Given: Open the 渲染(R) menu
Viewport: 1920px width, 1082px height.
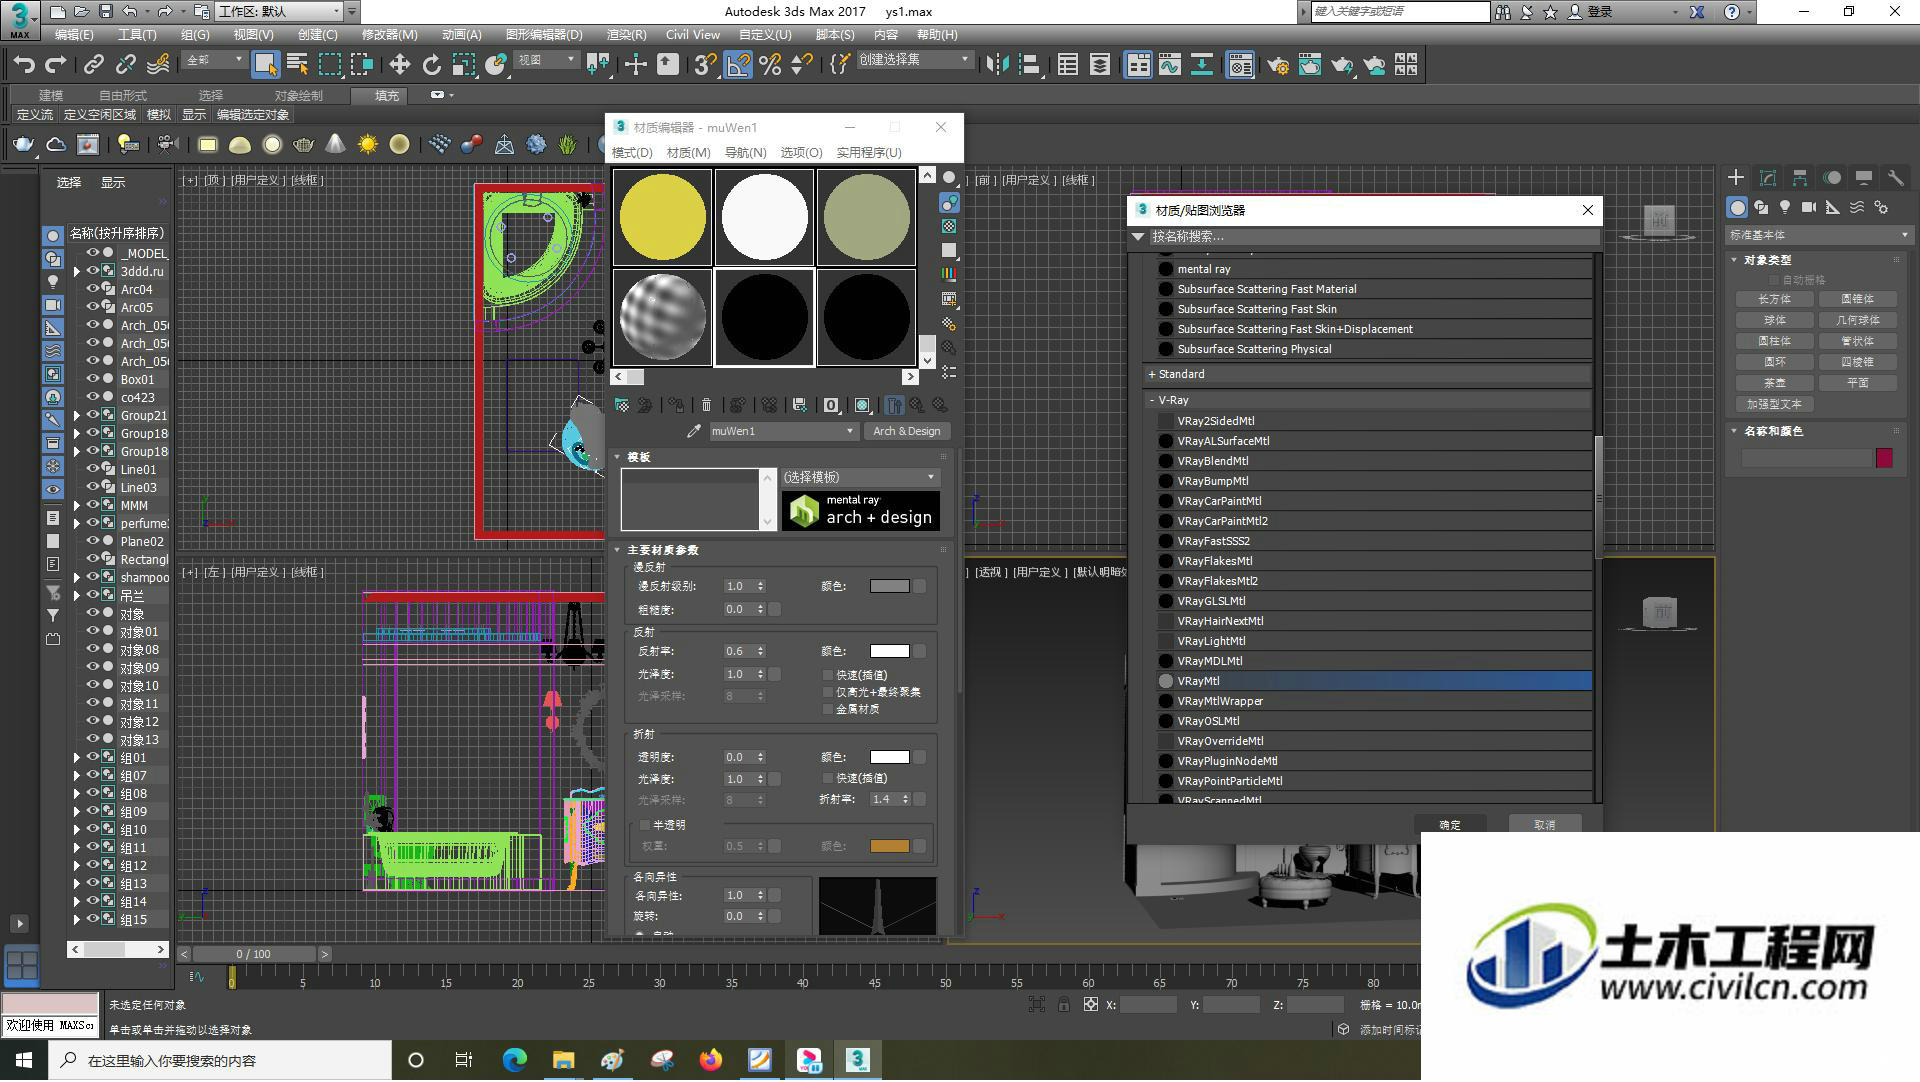Looking at the screenshot, I should tap(626, 34).
